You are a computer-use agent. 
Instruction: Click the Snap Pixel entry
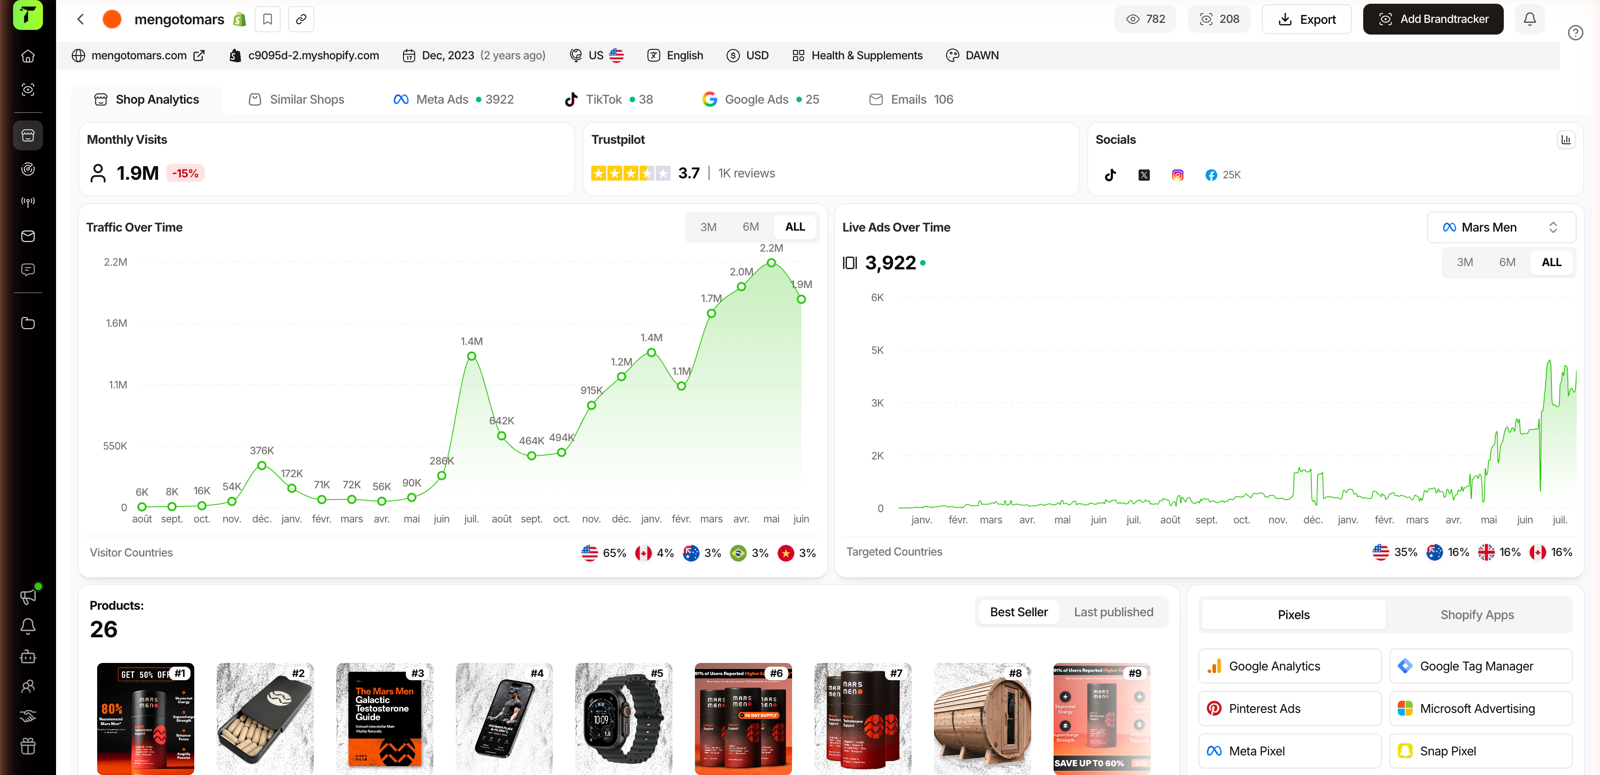[1480, 751]
